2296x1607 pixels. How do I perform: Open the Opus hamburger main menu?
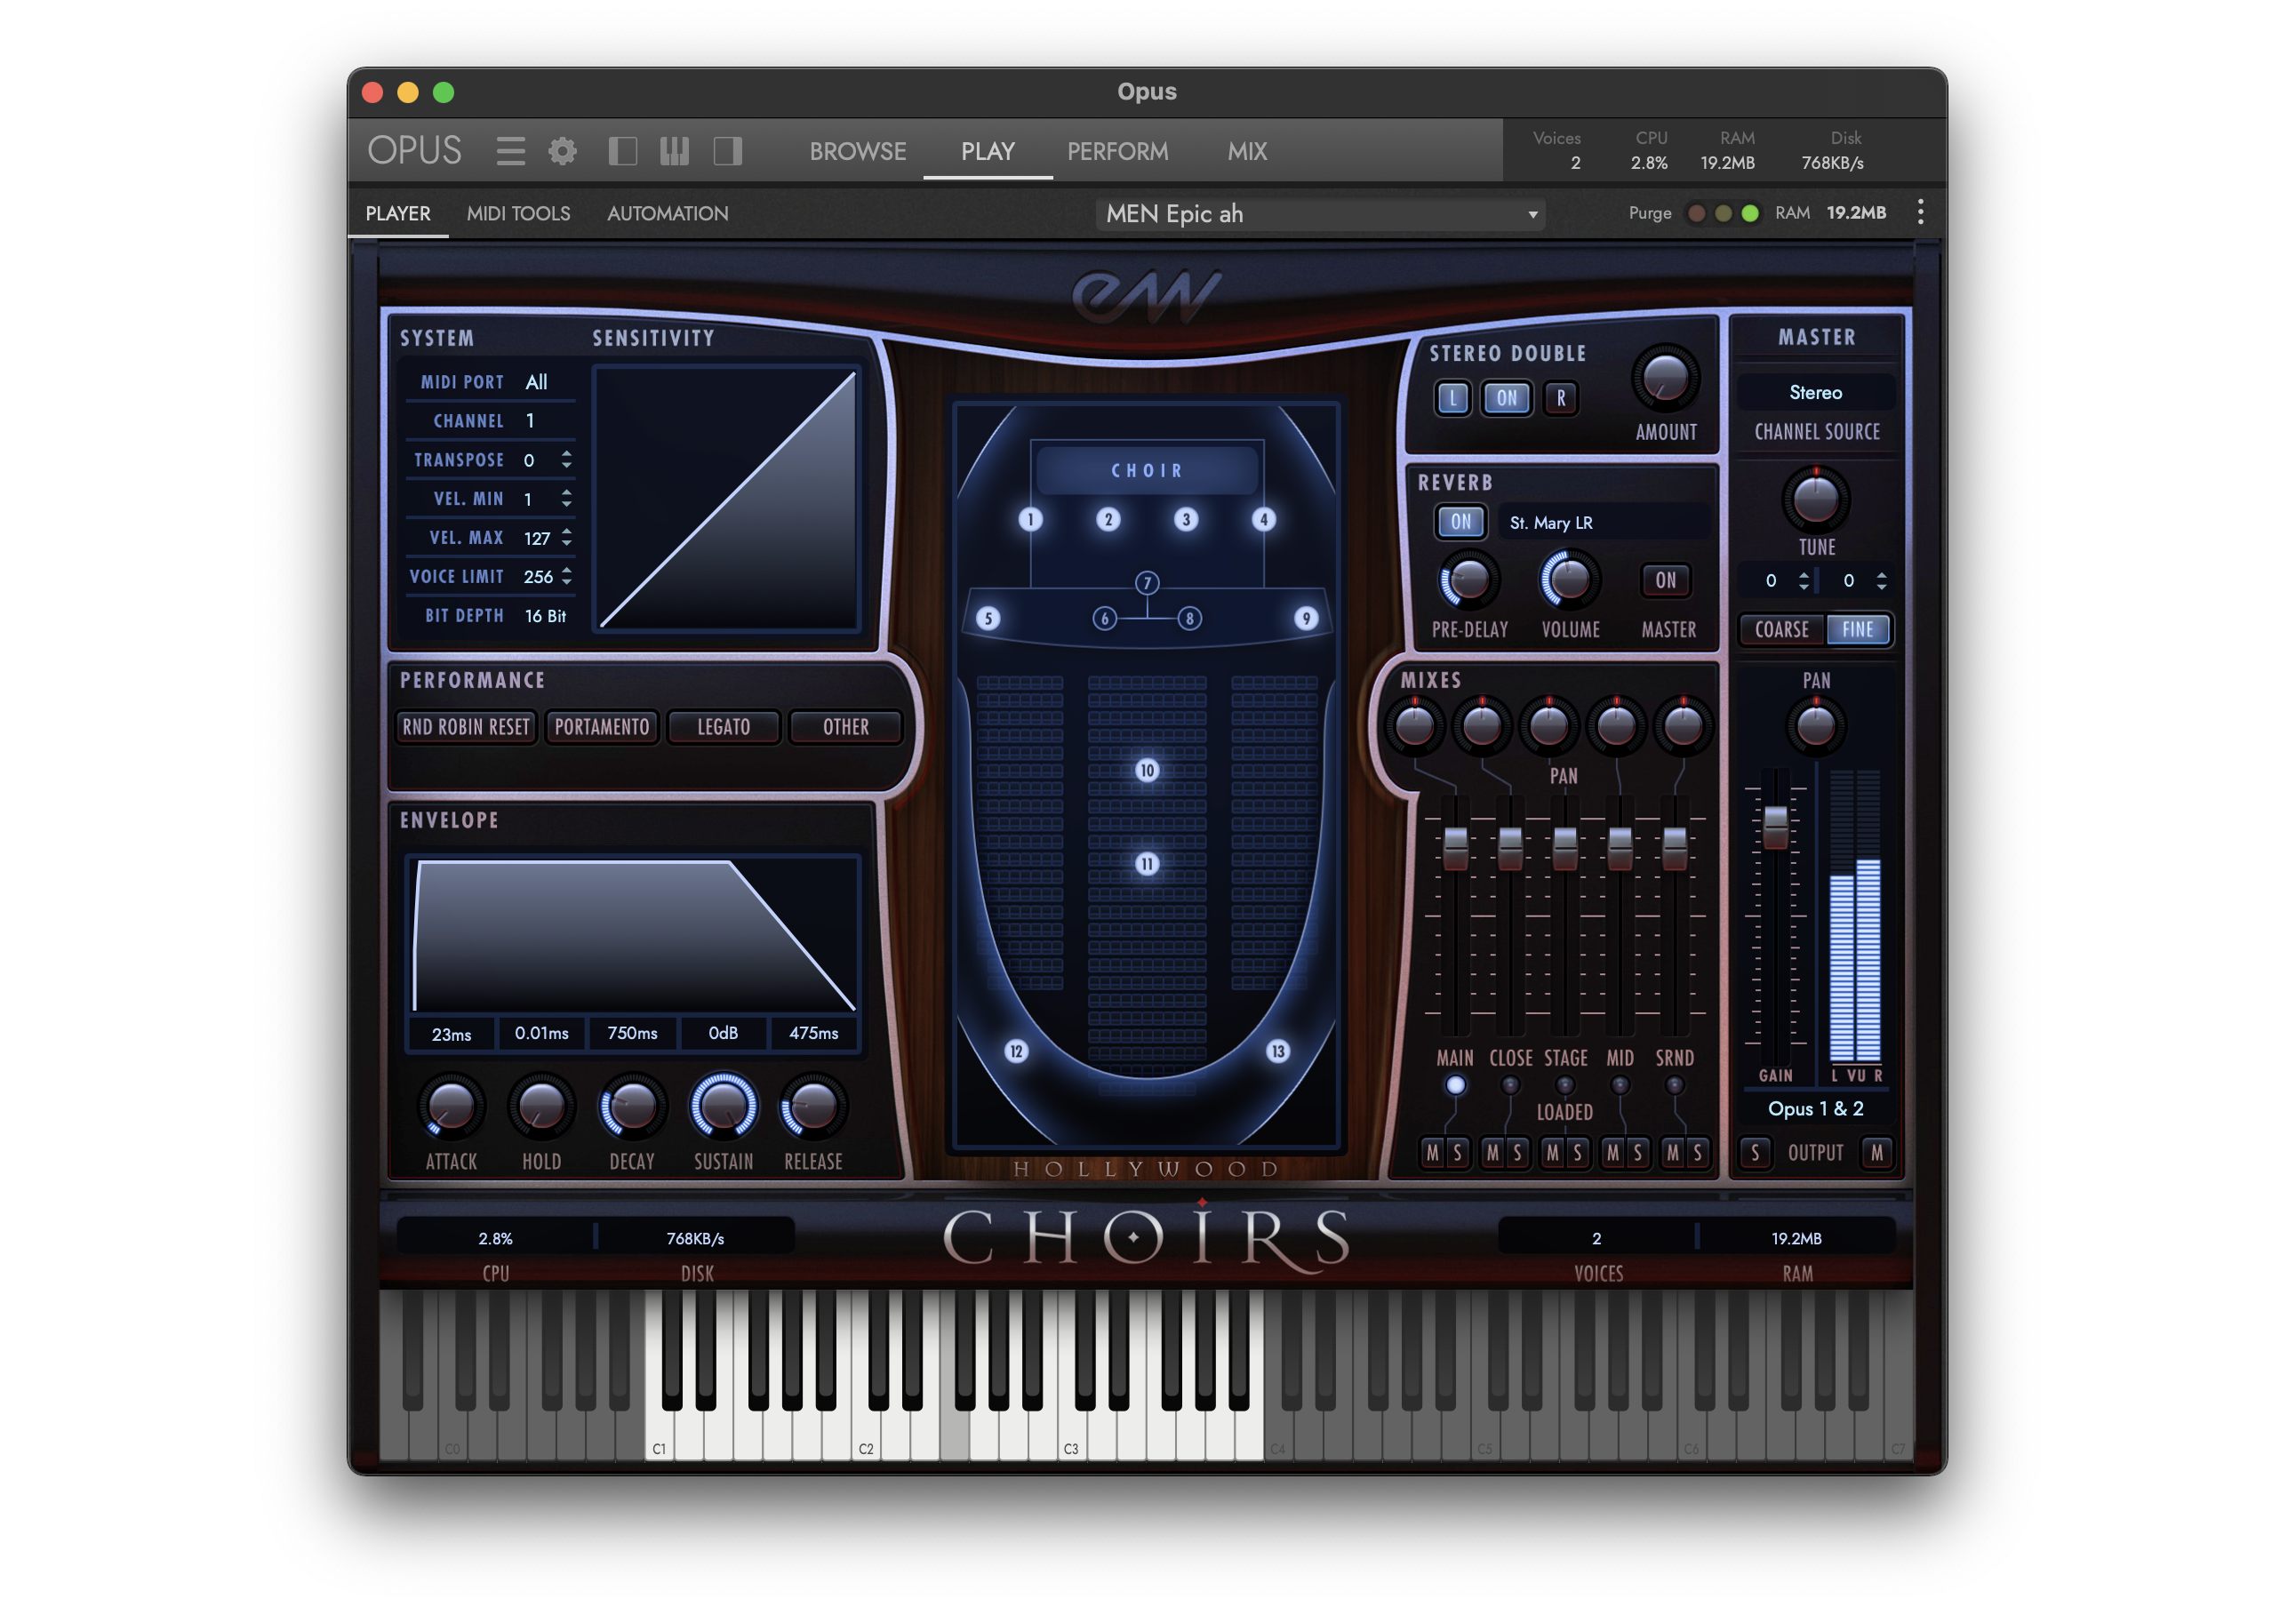510,151
